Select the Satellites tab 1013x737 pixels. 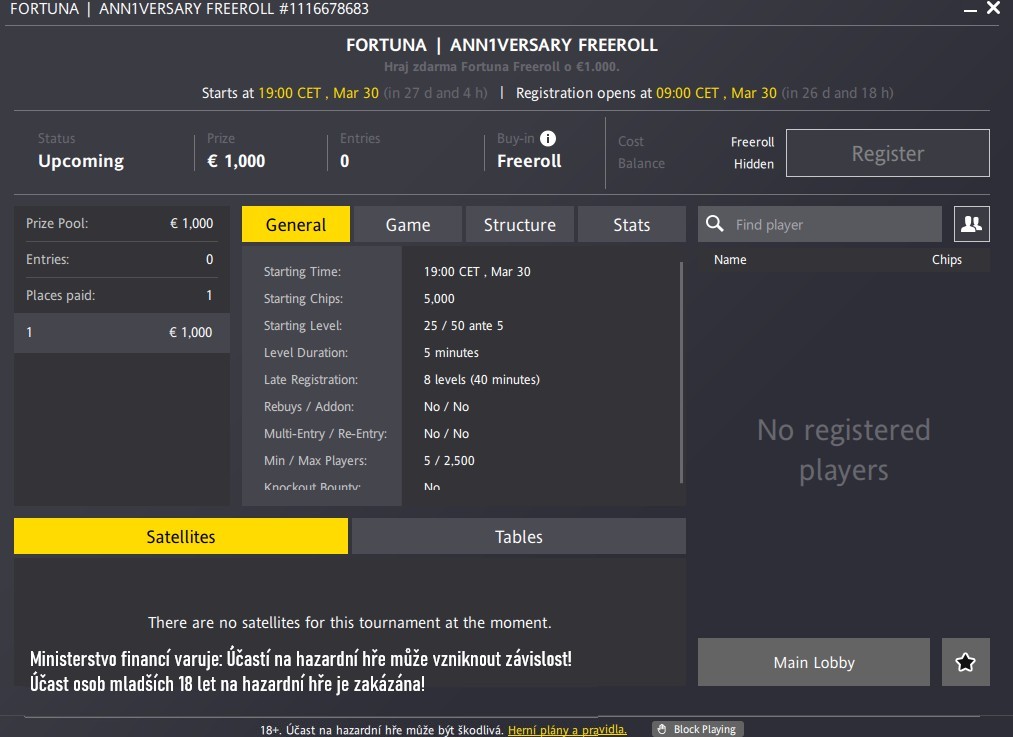tap(181, 536)
